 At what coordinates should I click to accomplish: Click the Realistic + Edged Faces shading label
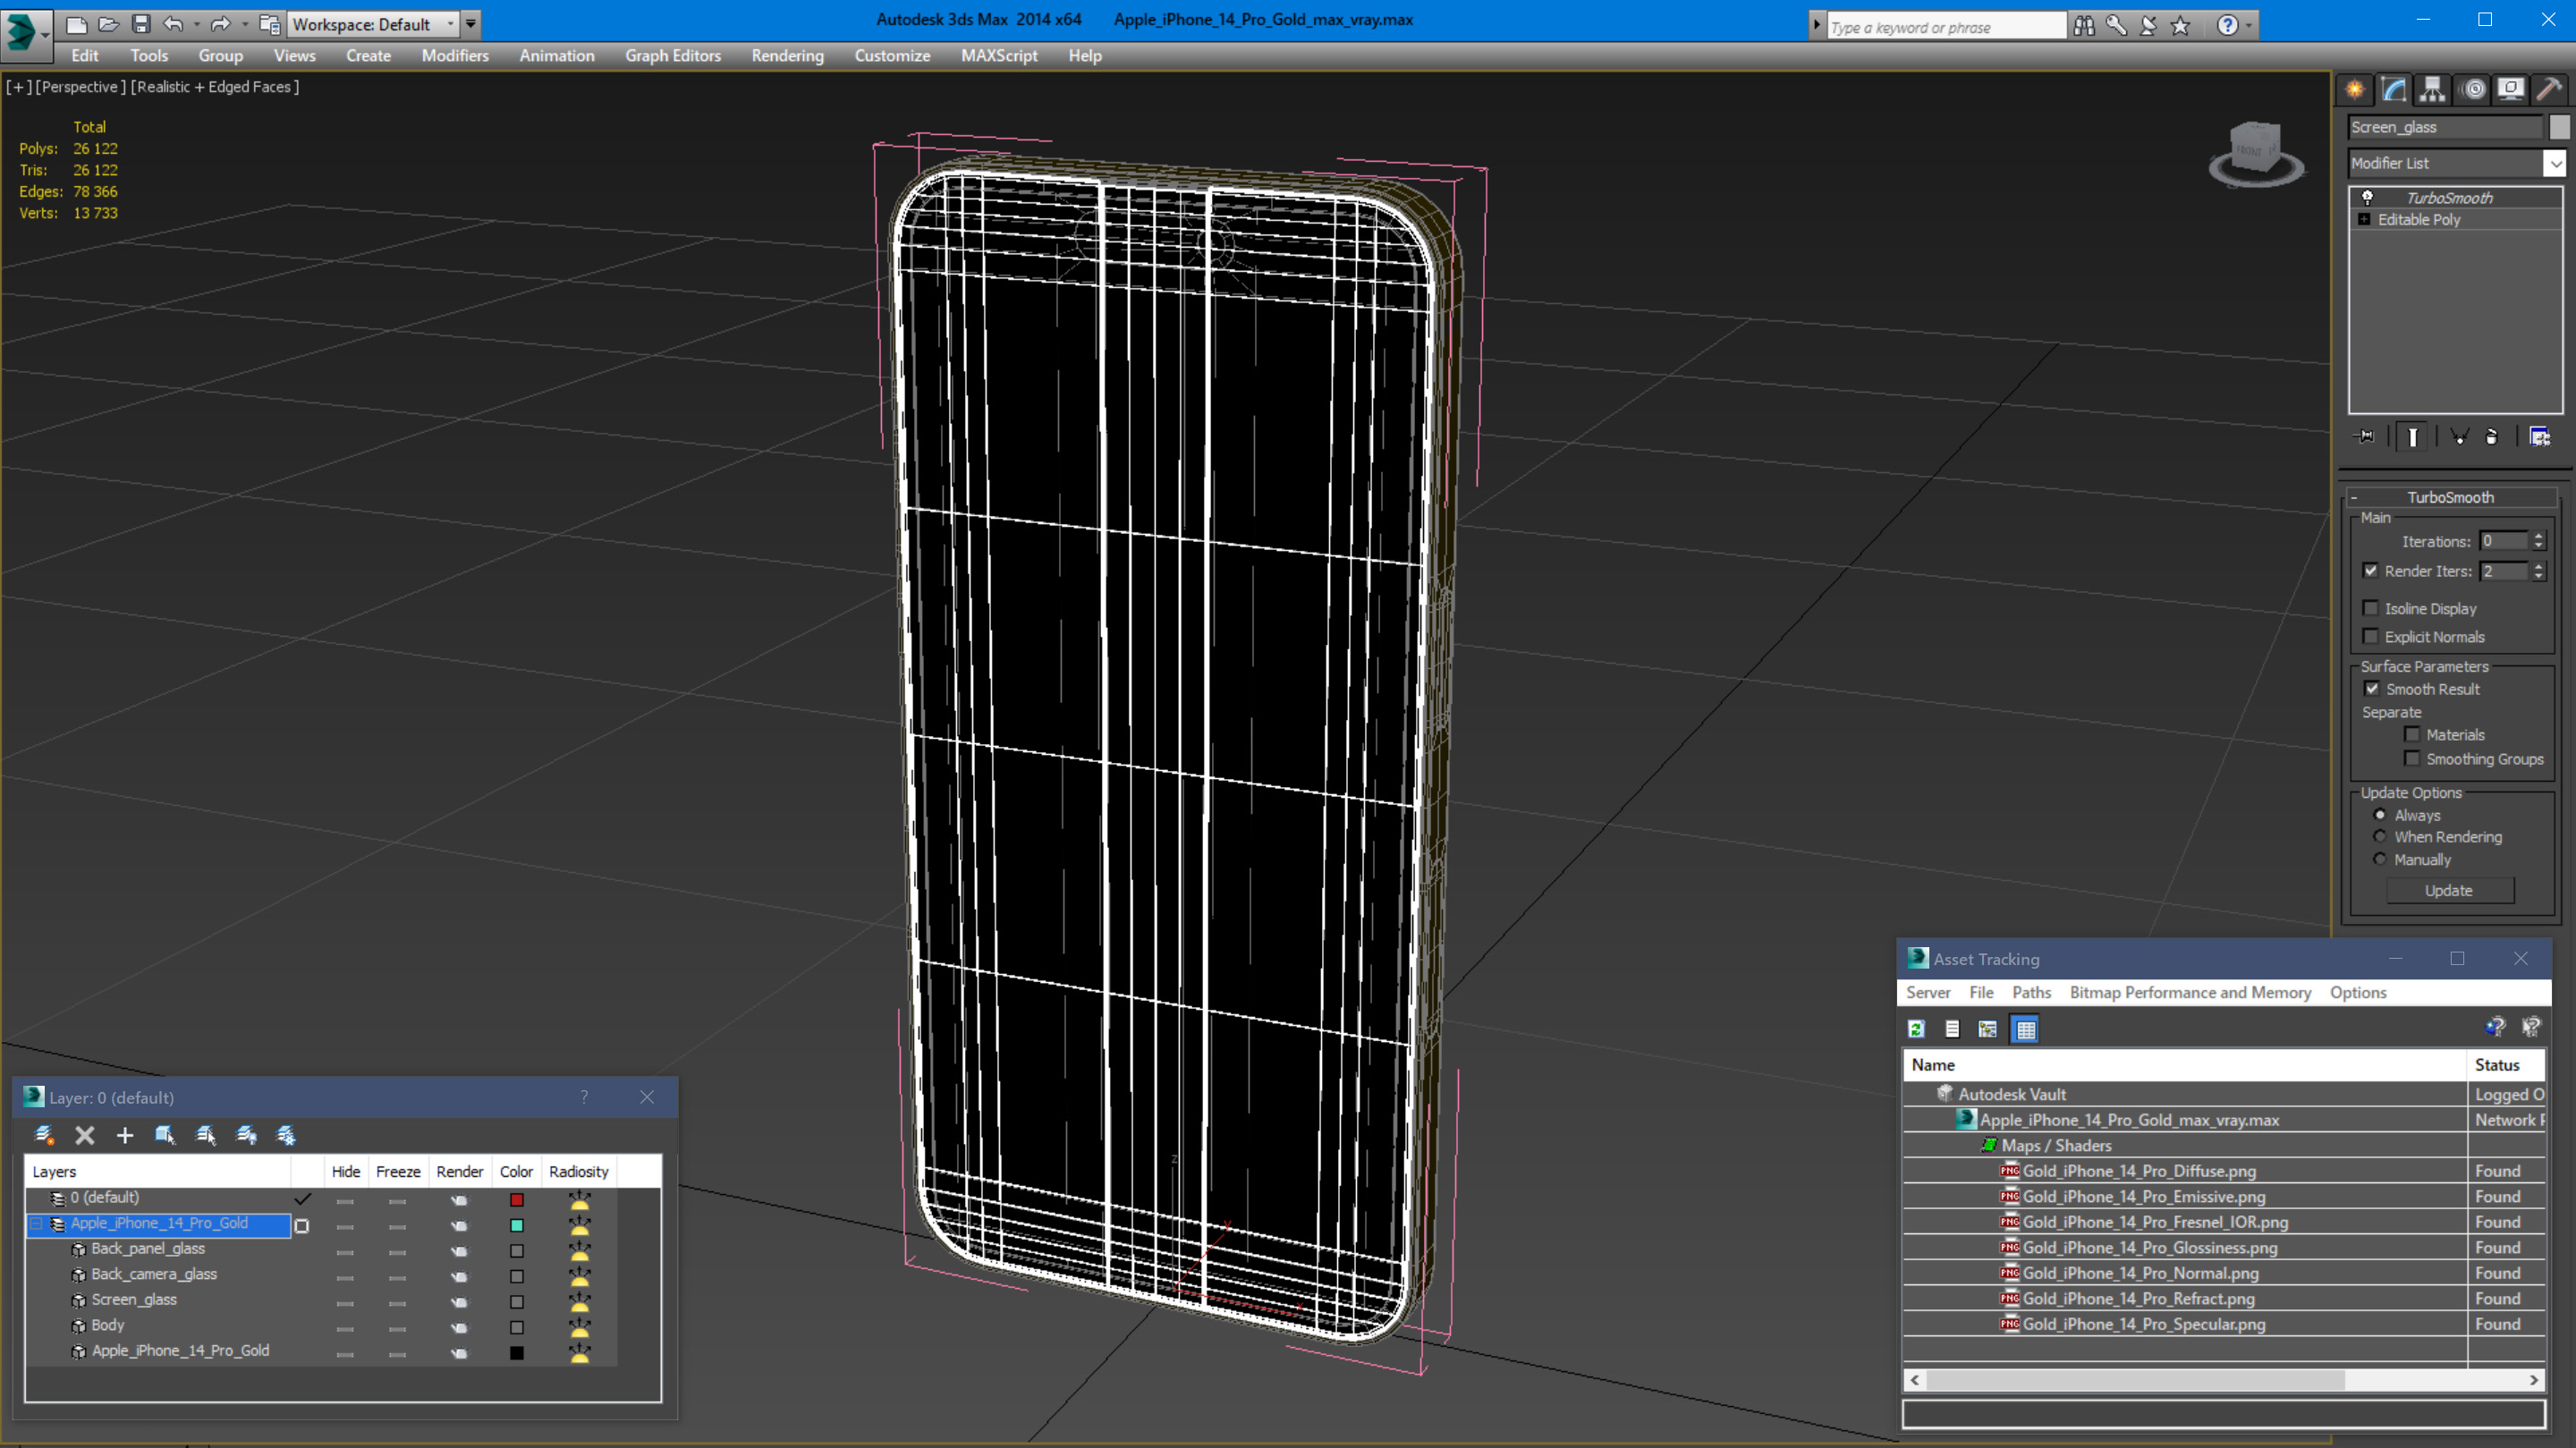tap(215, 87)
